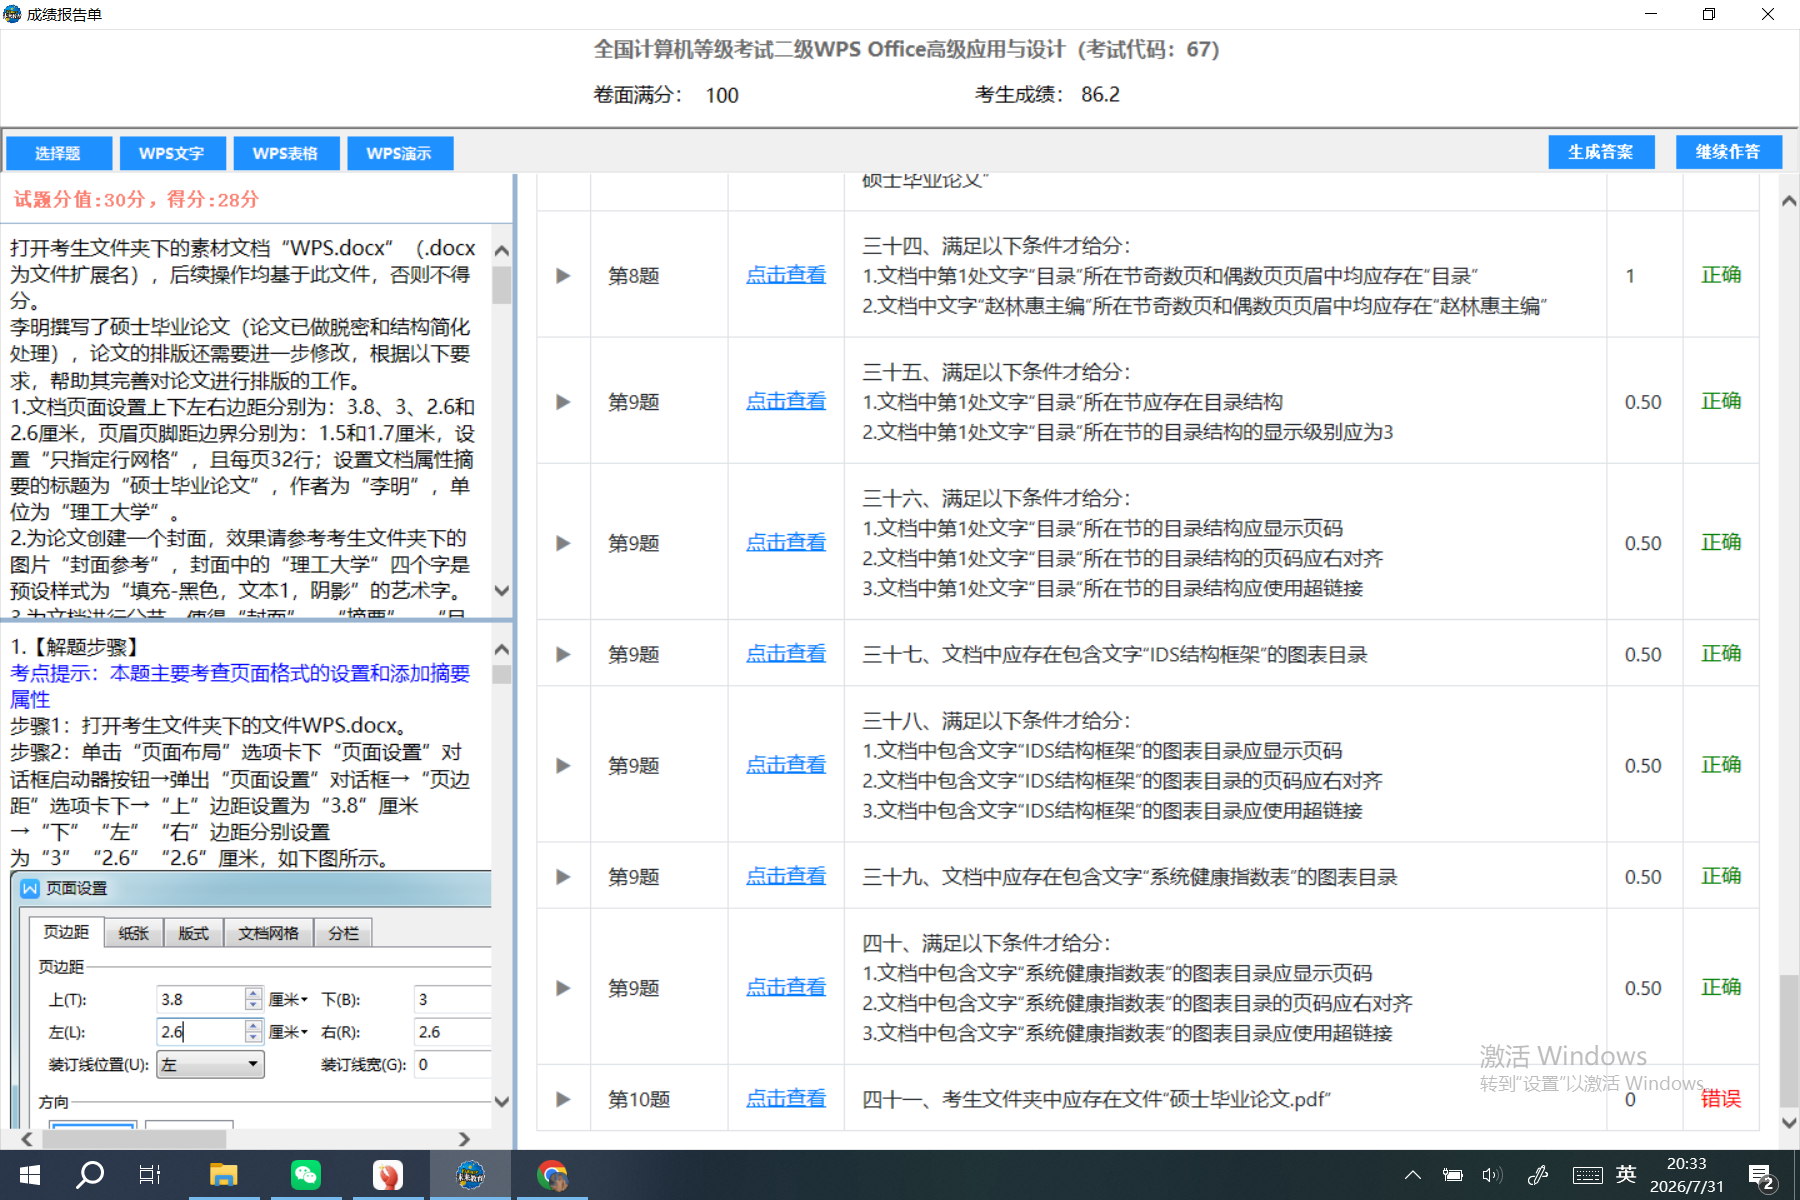Open 点击查看 link for 第10题

[786, 1098]
